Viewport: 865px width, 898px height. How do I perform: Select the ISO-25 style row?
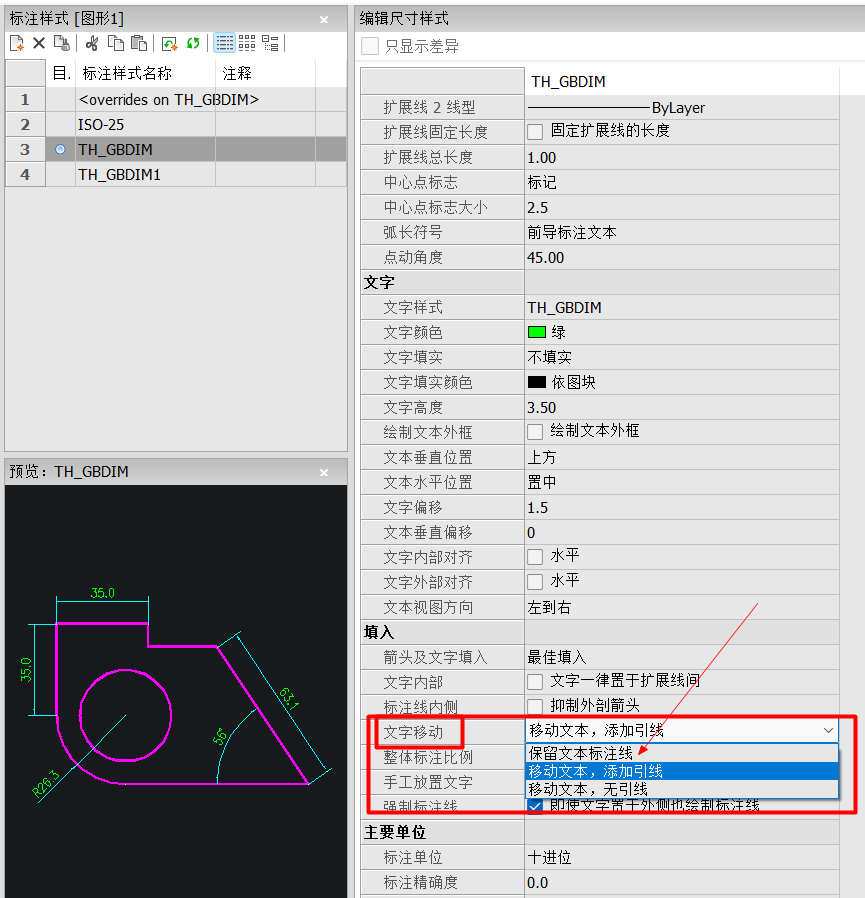tap(176, 125)
